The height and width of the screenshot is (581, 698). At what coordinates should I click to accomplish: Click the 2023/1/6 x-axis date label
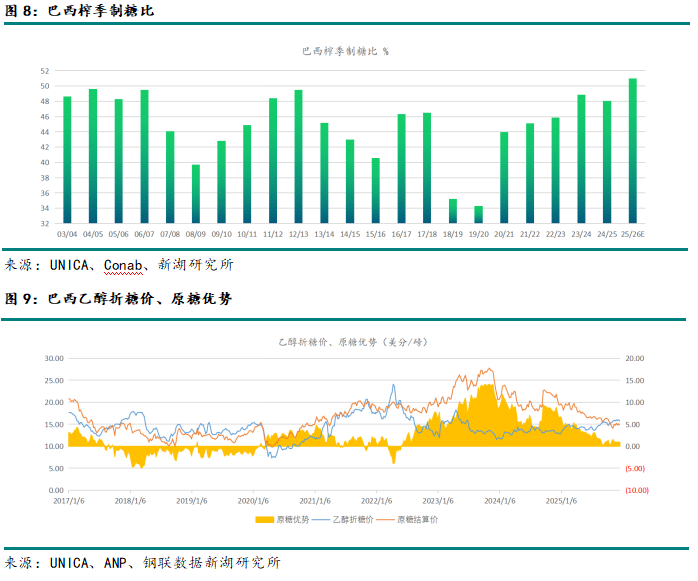tap(438, 501)
